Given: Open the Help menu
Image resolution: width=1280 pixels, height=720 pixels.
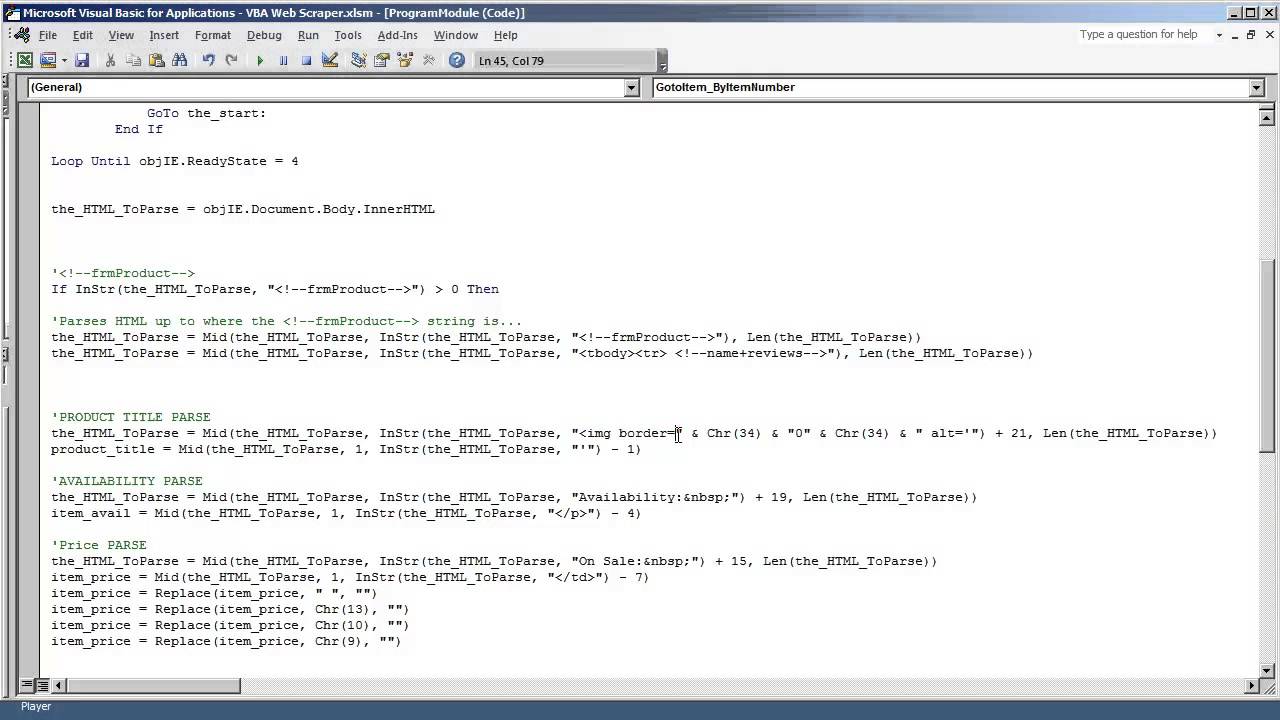Looking at the screenshot, I should [x=506, y=35].
